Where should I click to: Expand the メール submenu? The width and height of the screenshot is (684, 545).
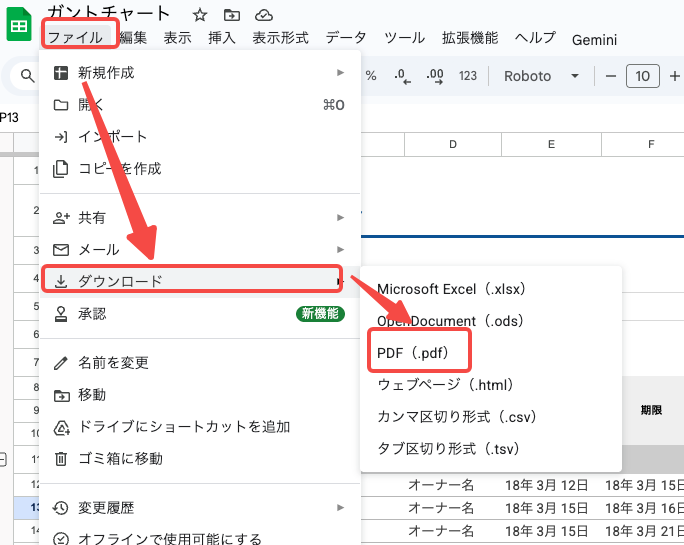click(200, 250)
